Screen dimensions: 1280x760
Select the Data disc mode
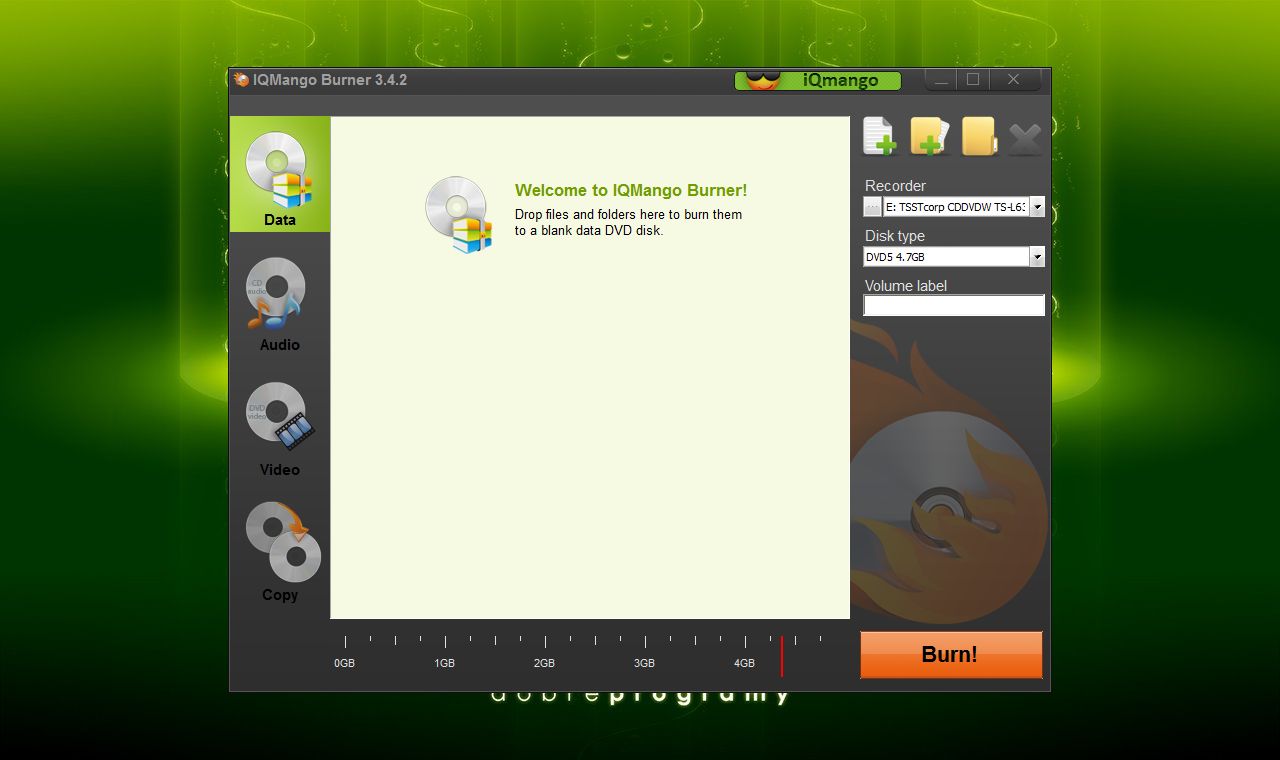[280, 175]
